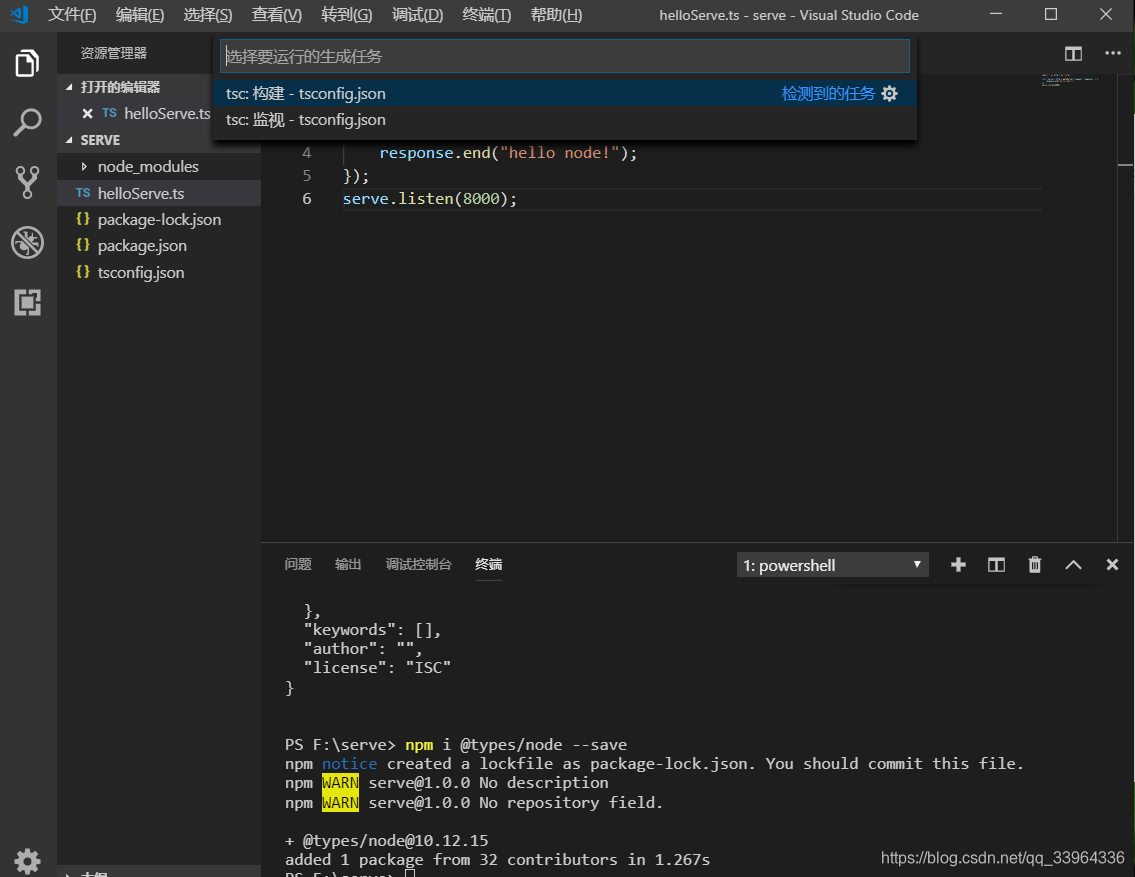Image resolution: width=1135 pixels, height=877 pixels.
Task: Click the editor minimap preview
Action: point(1070,80)
